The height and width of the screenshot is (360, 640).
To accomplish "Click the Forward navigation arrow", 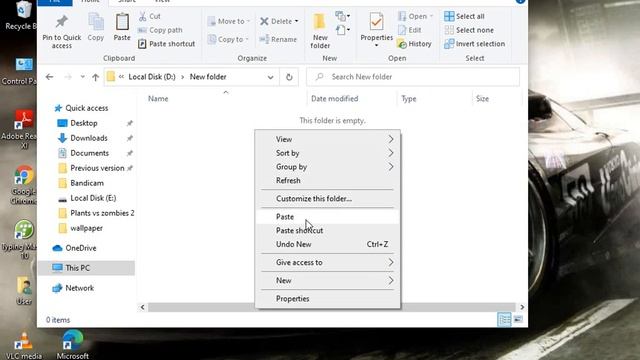I will tap(68, 77).
